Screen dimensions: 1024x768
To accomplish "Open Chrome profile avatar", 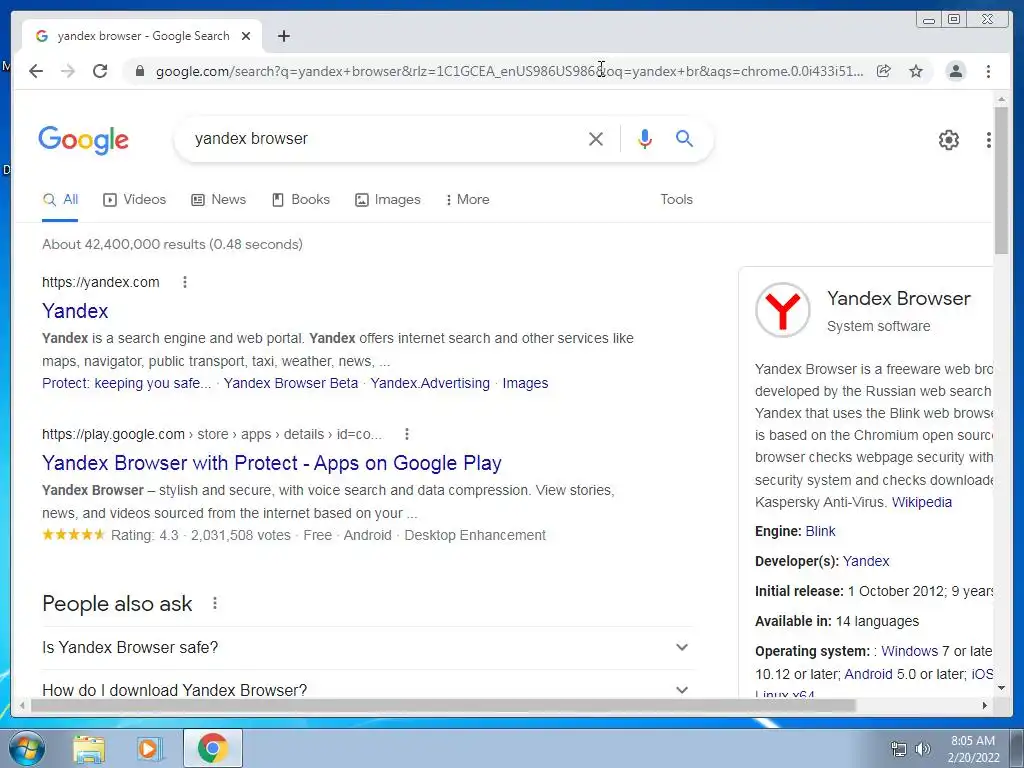I will coord(955,71).
